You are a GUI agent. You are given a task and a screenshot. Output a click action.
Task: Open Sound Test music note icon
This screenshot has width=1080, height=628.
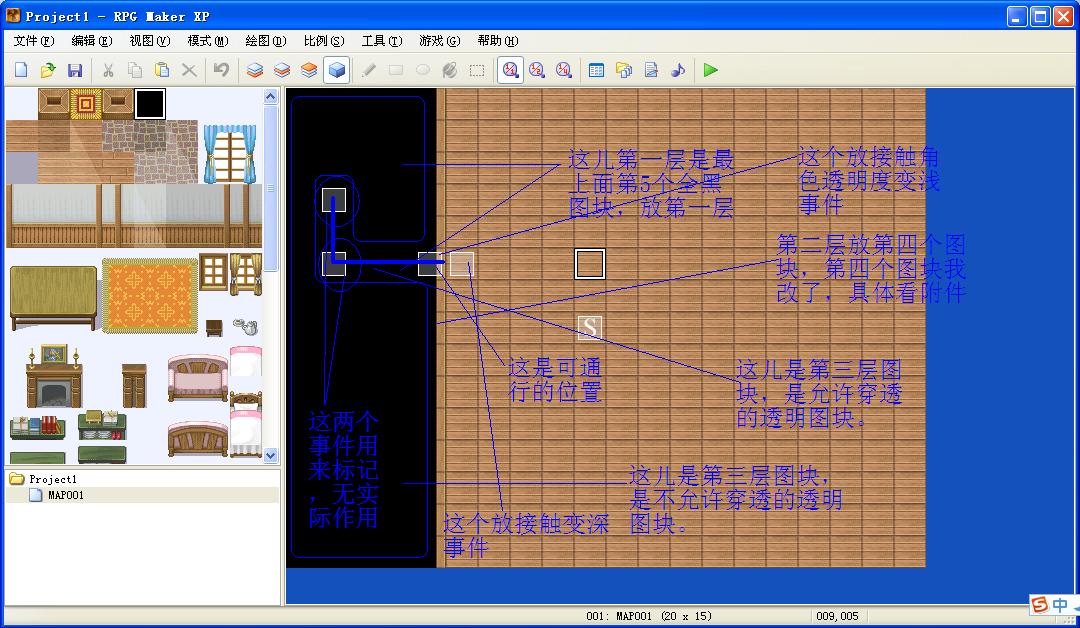(678, 70)
